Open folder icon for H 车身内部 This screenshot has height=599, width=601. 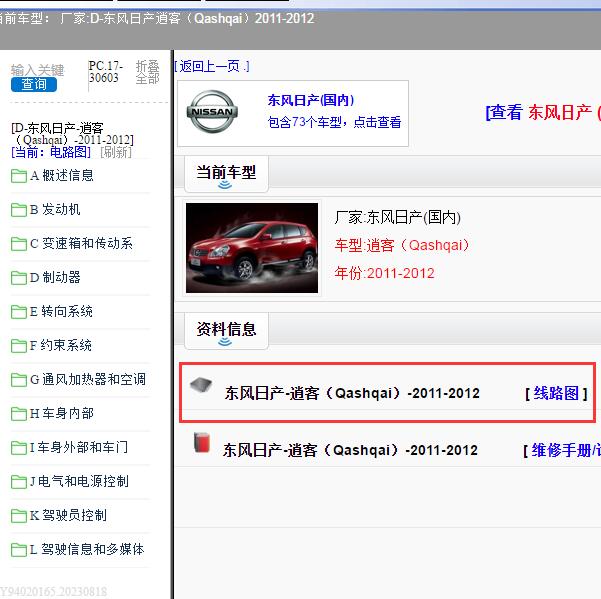(19, 414)
